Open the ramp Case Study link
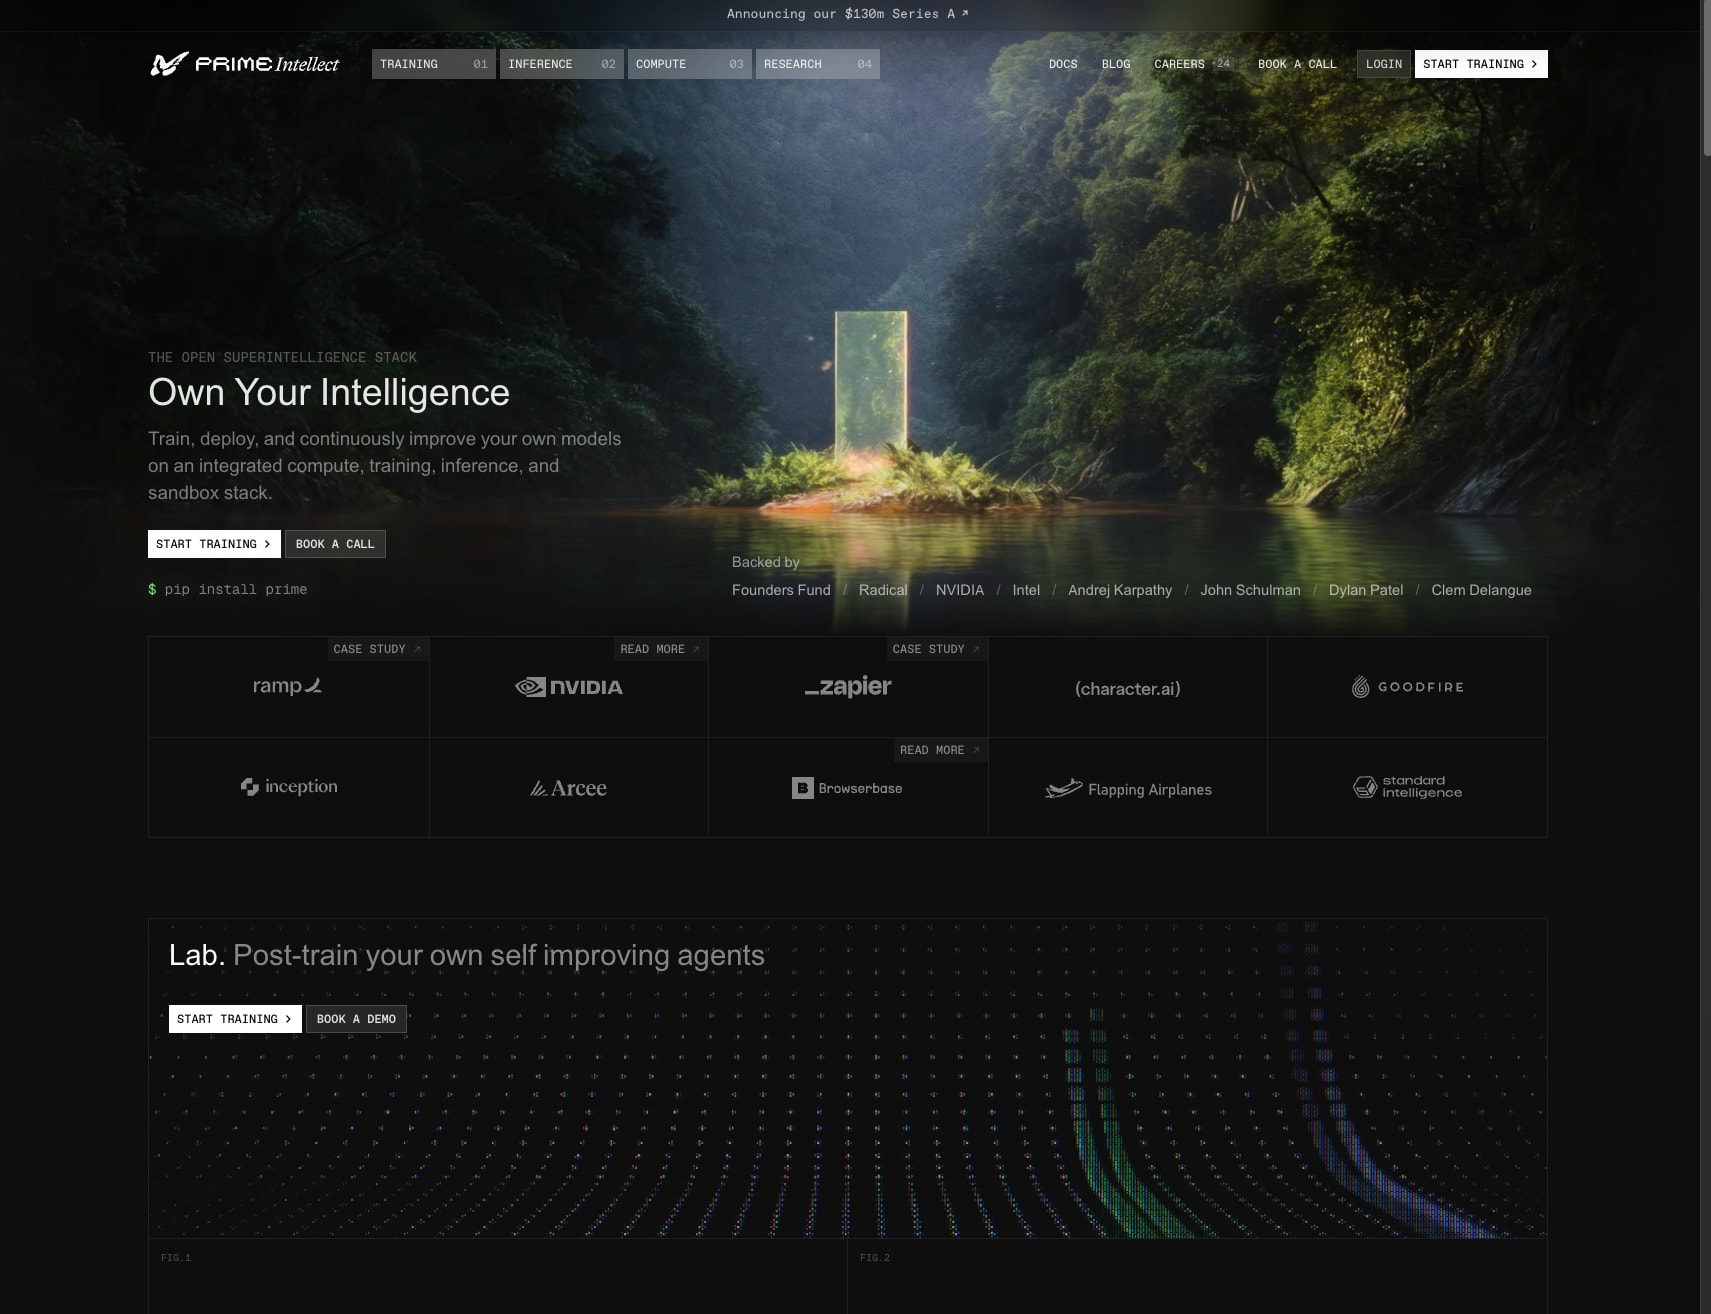This screenshot has width=1711, height=1314. (377, 649)
